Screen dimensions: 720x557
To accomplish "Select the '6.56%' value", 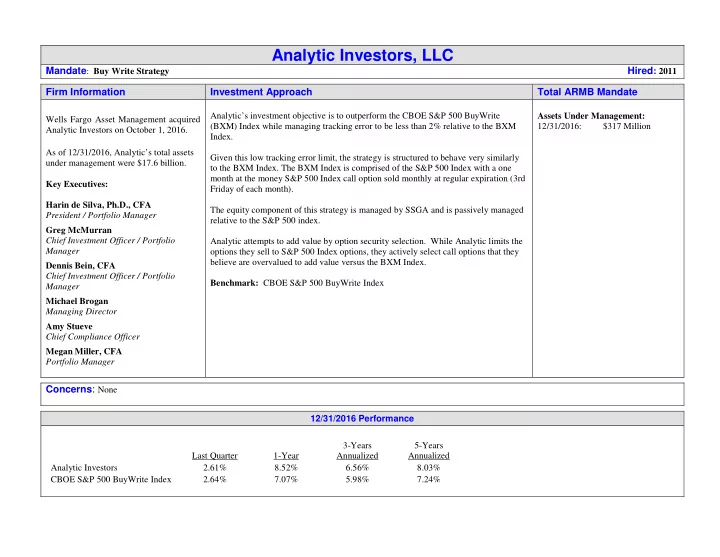I will coord(357,467).
